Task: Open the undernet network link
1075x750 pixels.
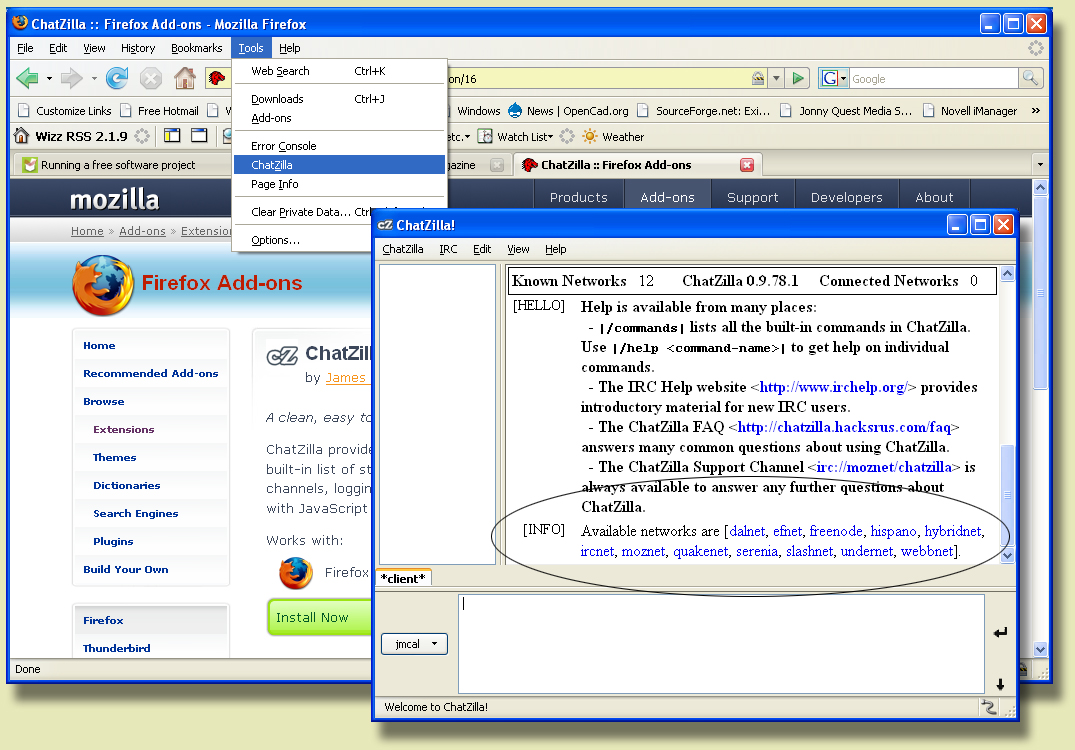Action: 867,551
